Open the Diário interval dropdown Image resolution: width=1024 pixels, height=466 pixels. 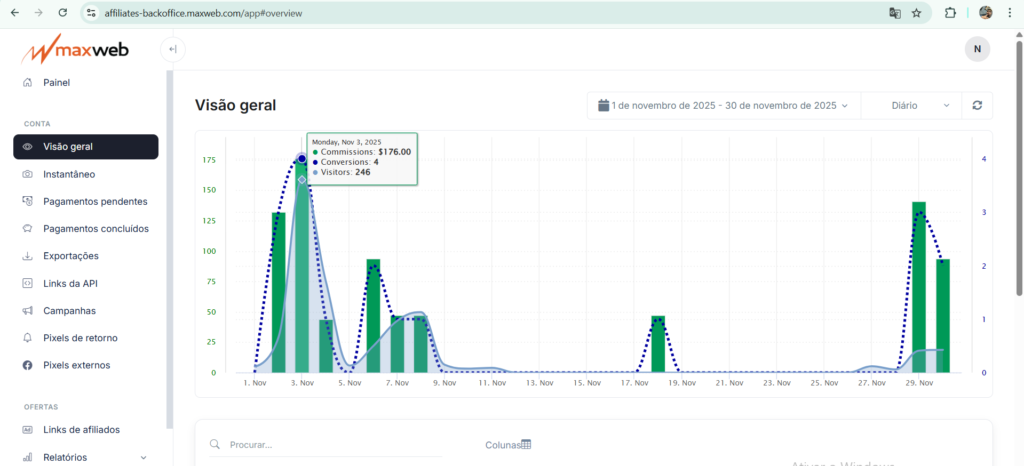pyautogui.click(x=919, y=105)
